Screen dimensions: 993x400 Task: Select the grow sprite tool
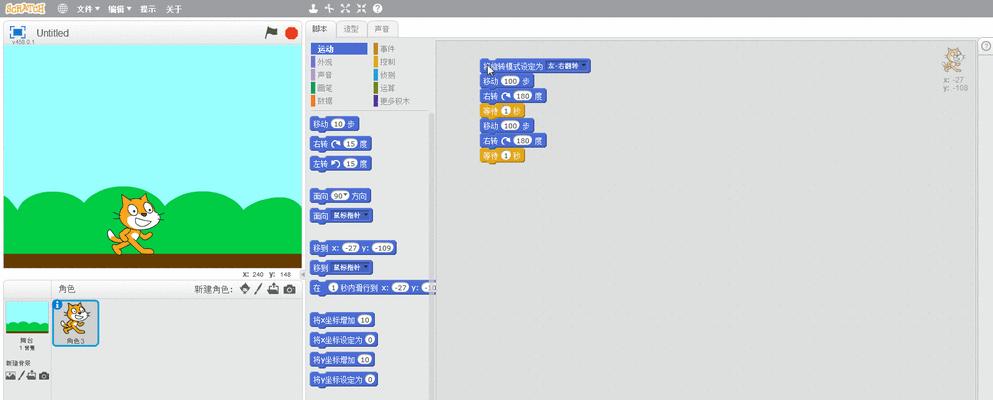[x=345, y=8]
